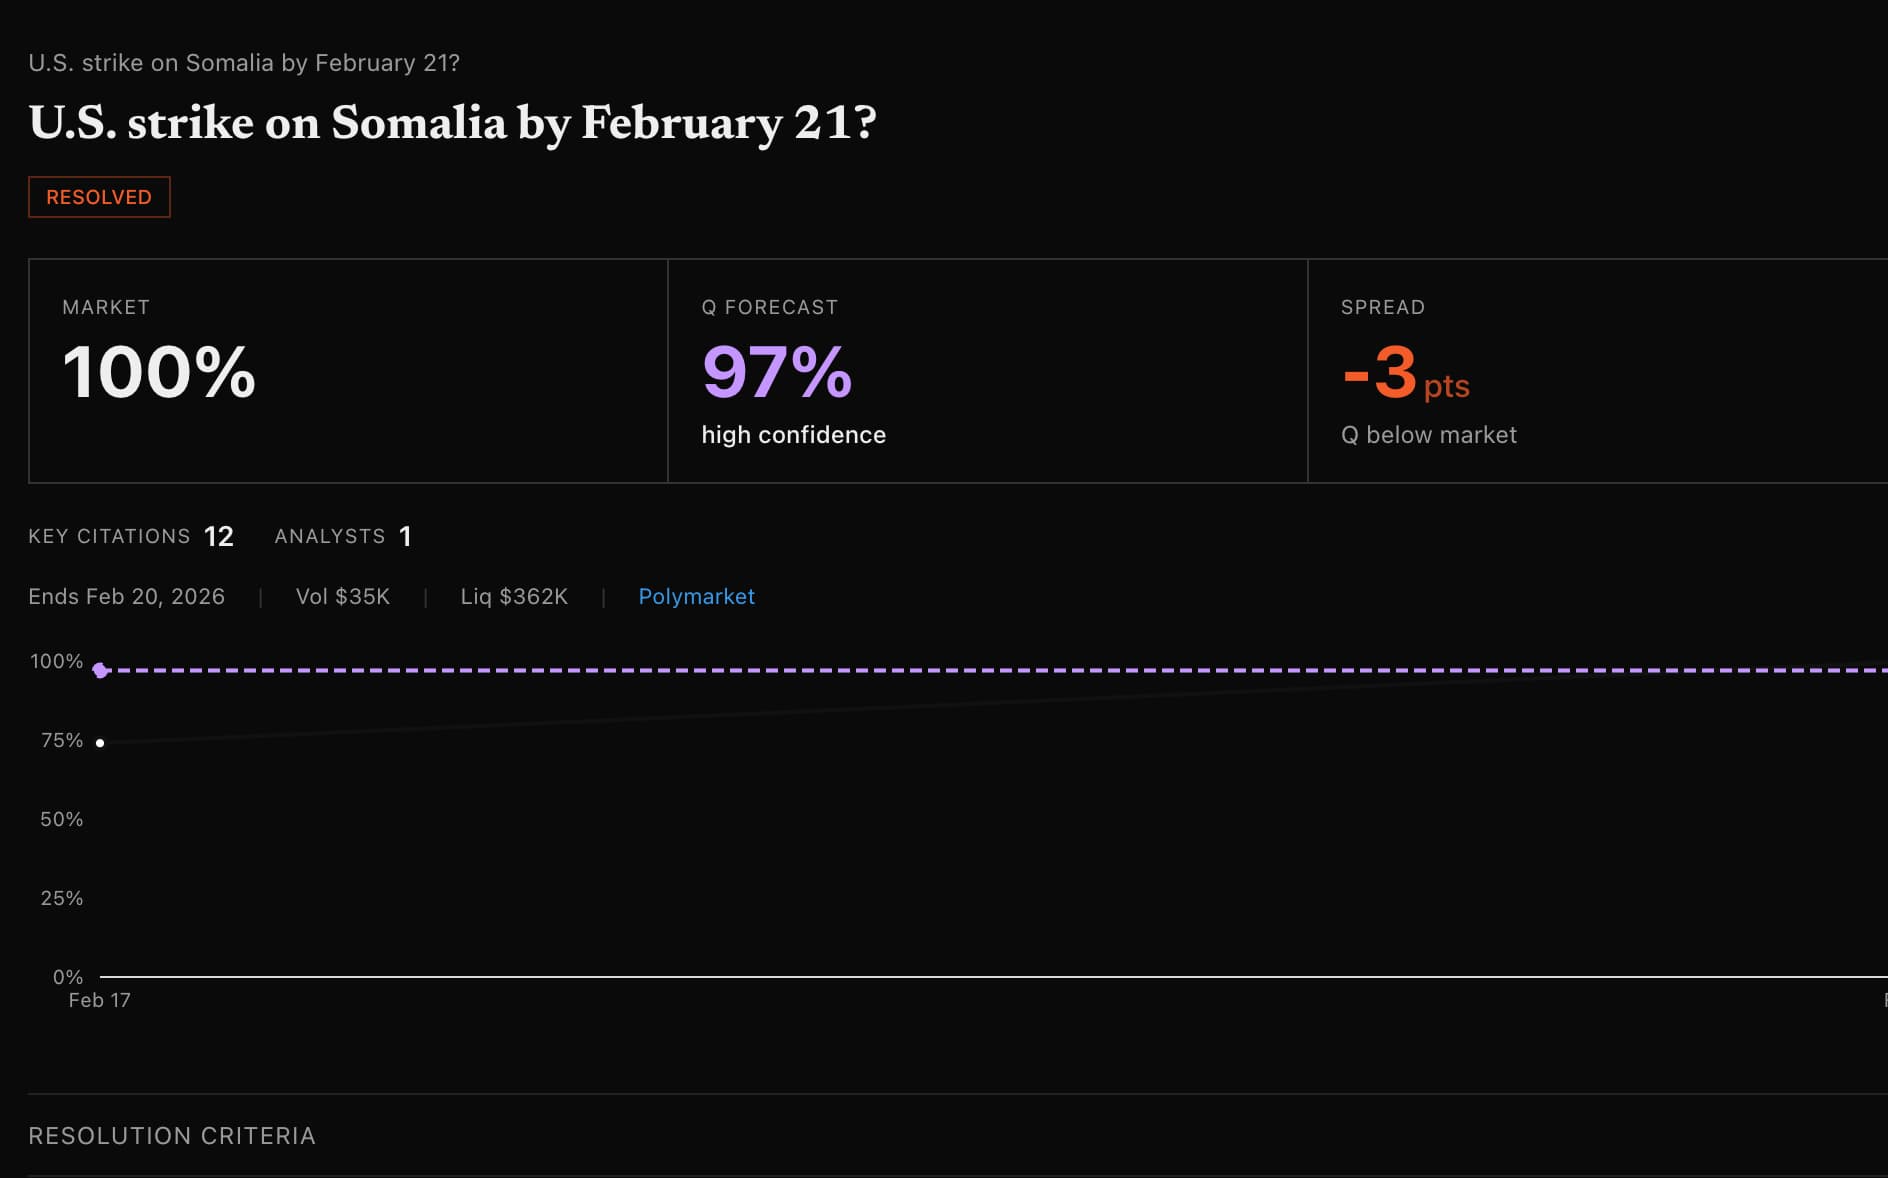Expand the Resolution Criteria section heading

tap(172, 1136)
